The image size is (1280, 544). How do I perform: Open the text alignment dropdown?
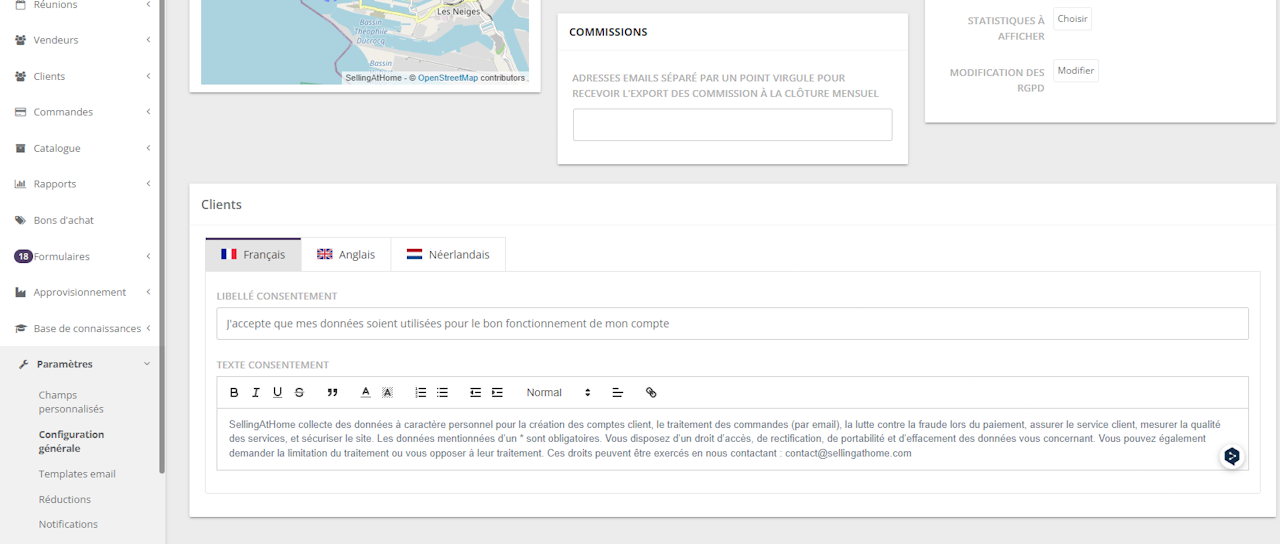point(617,393)
